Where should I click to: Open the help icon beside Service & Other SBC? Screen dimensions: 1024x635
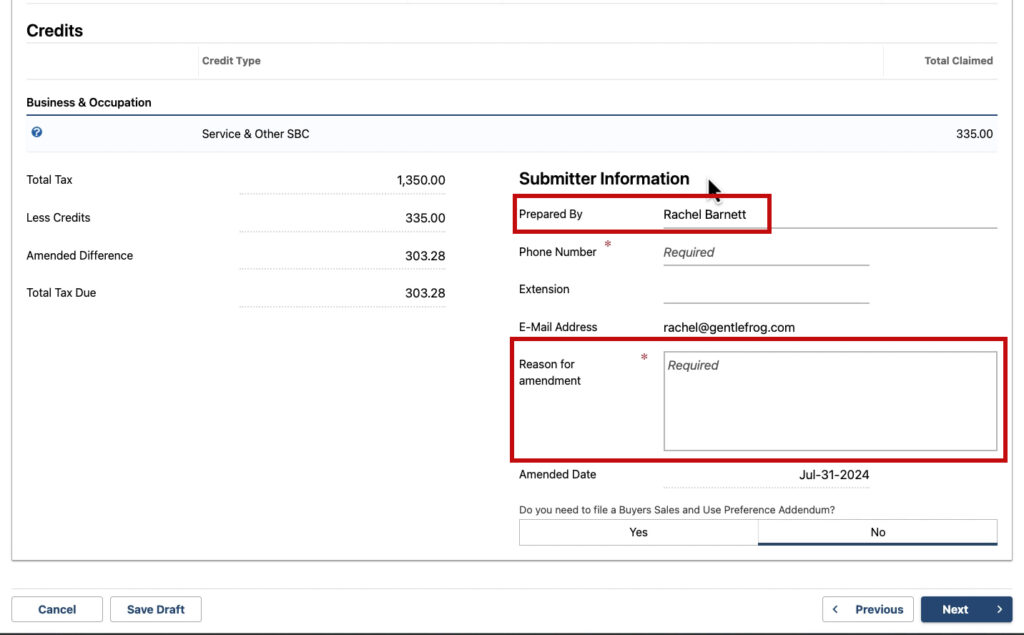[38, 132]
